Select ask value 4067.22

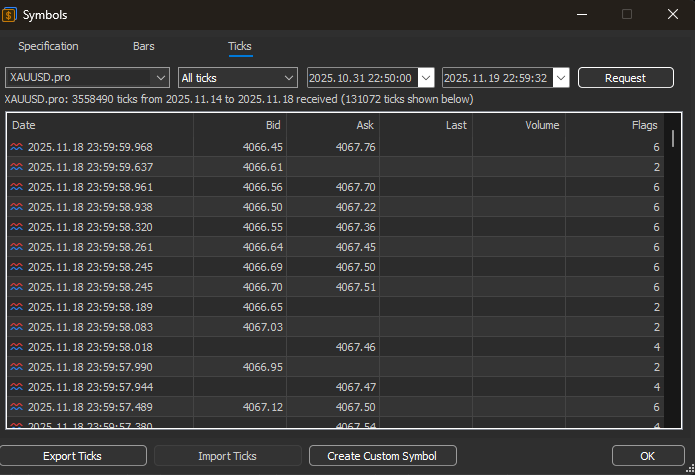tap(355, 207)
